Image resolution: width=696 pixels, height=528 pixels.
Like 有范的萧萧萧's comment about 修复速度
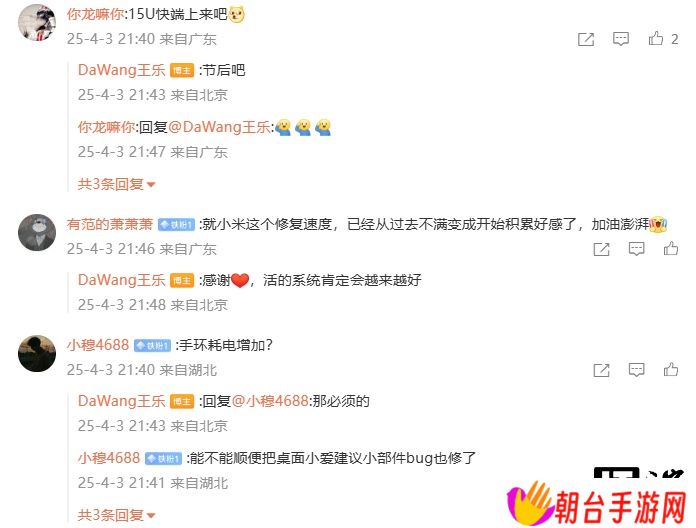point(671,248)
